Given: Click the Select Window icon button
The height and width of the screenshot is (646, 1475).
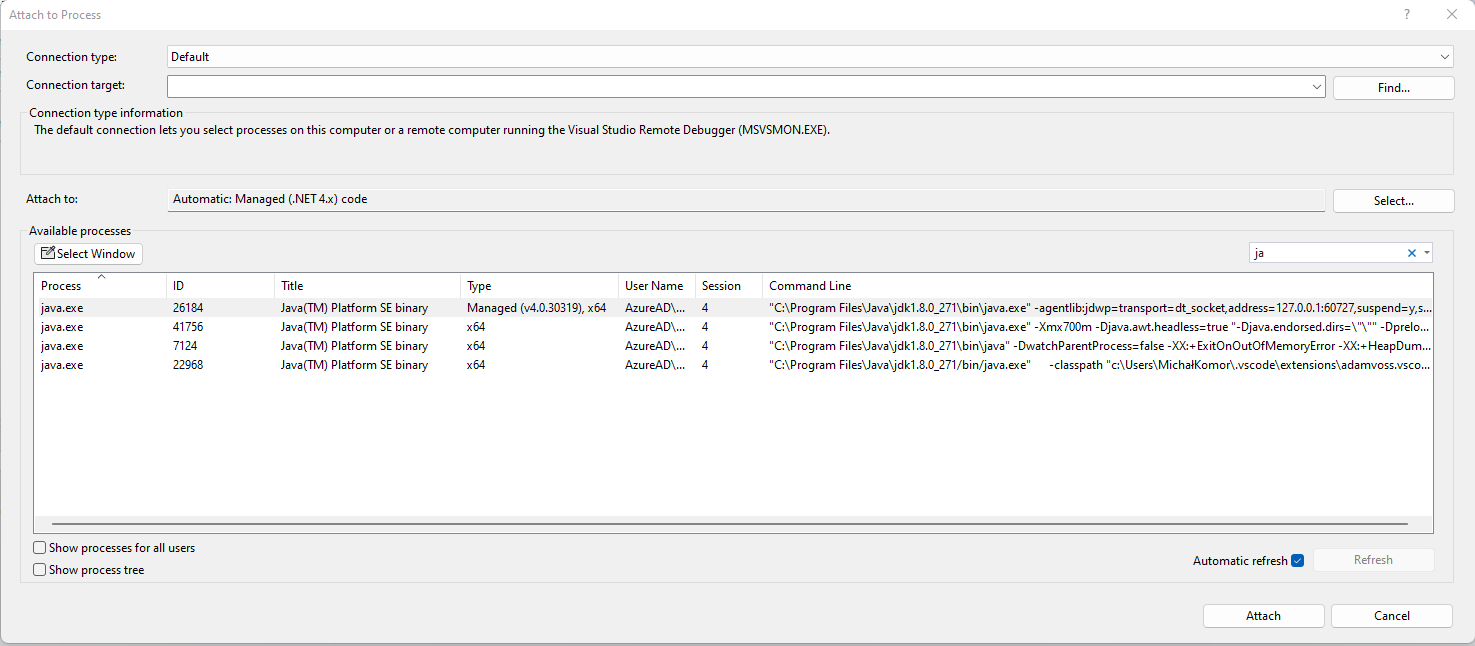Looking at the screenshot, I should click(88, 253).
